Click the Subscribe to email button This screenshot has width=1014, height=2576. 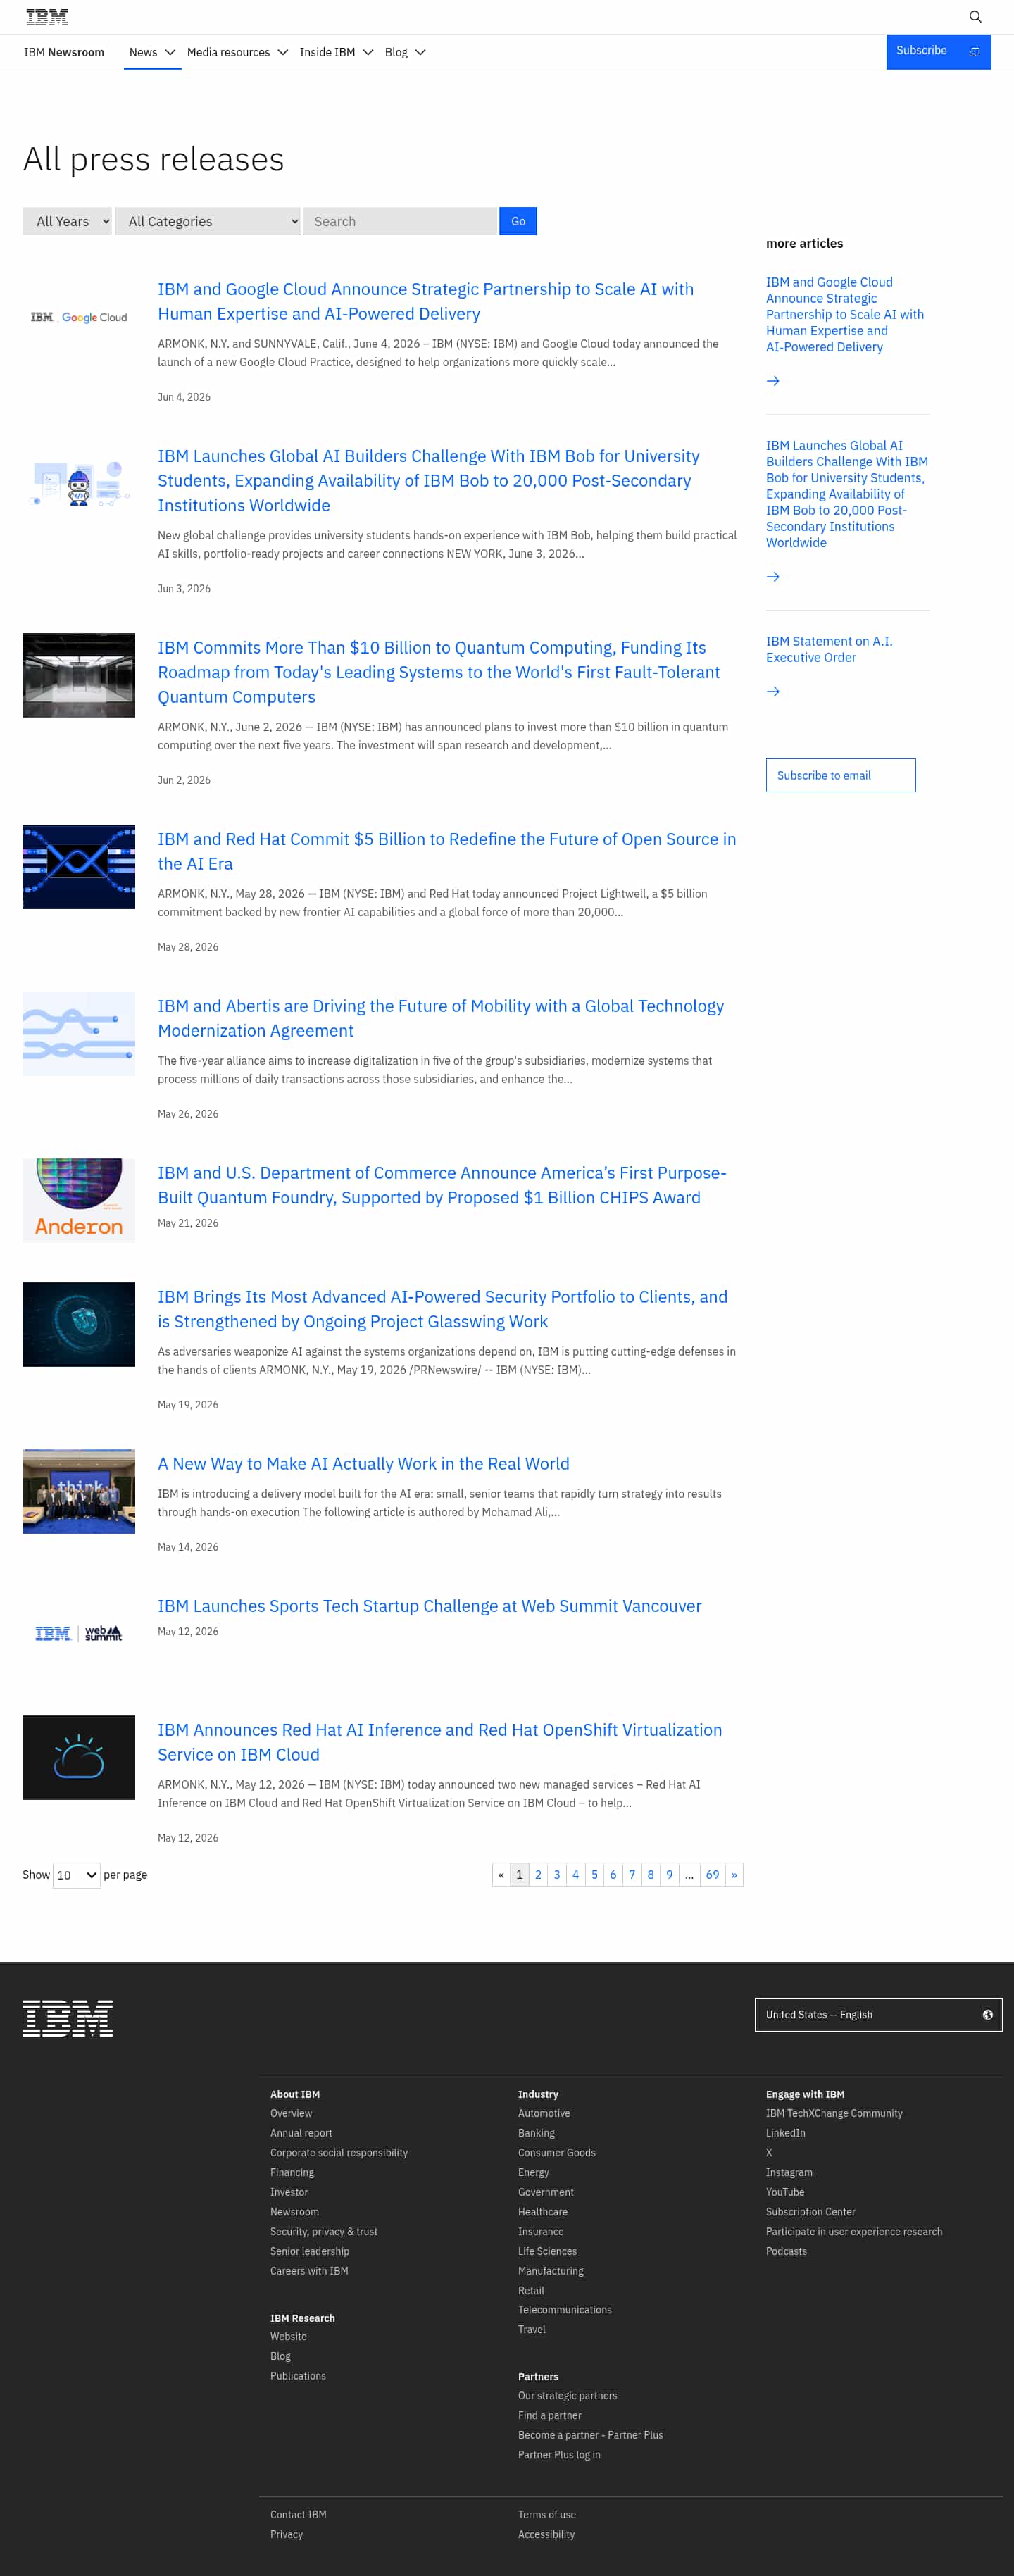click(841, 776)
